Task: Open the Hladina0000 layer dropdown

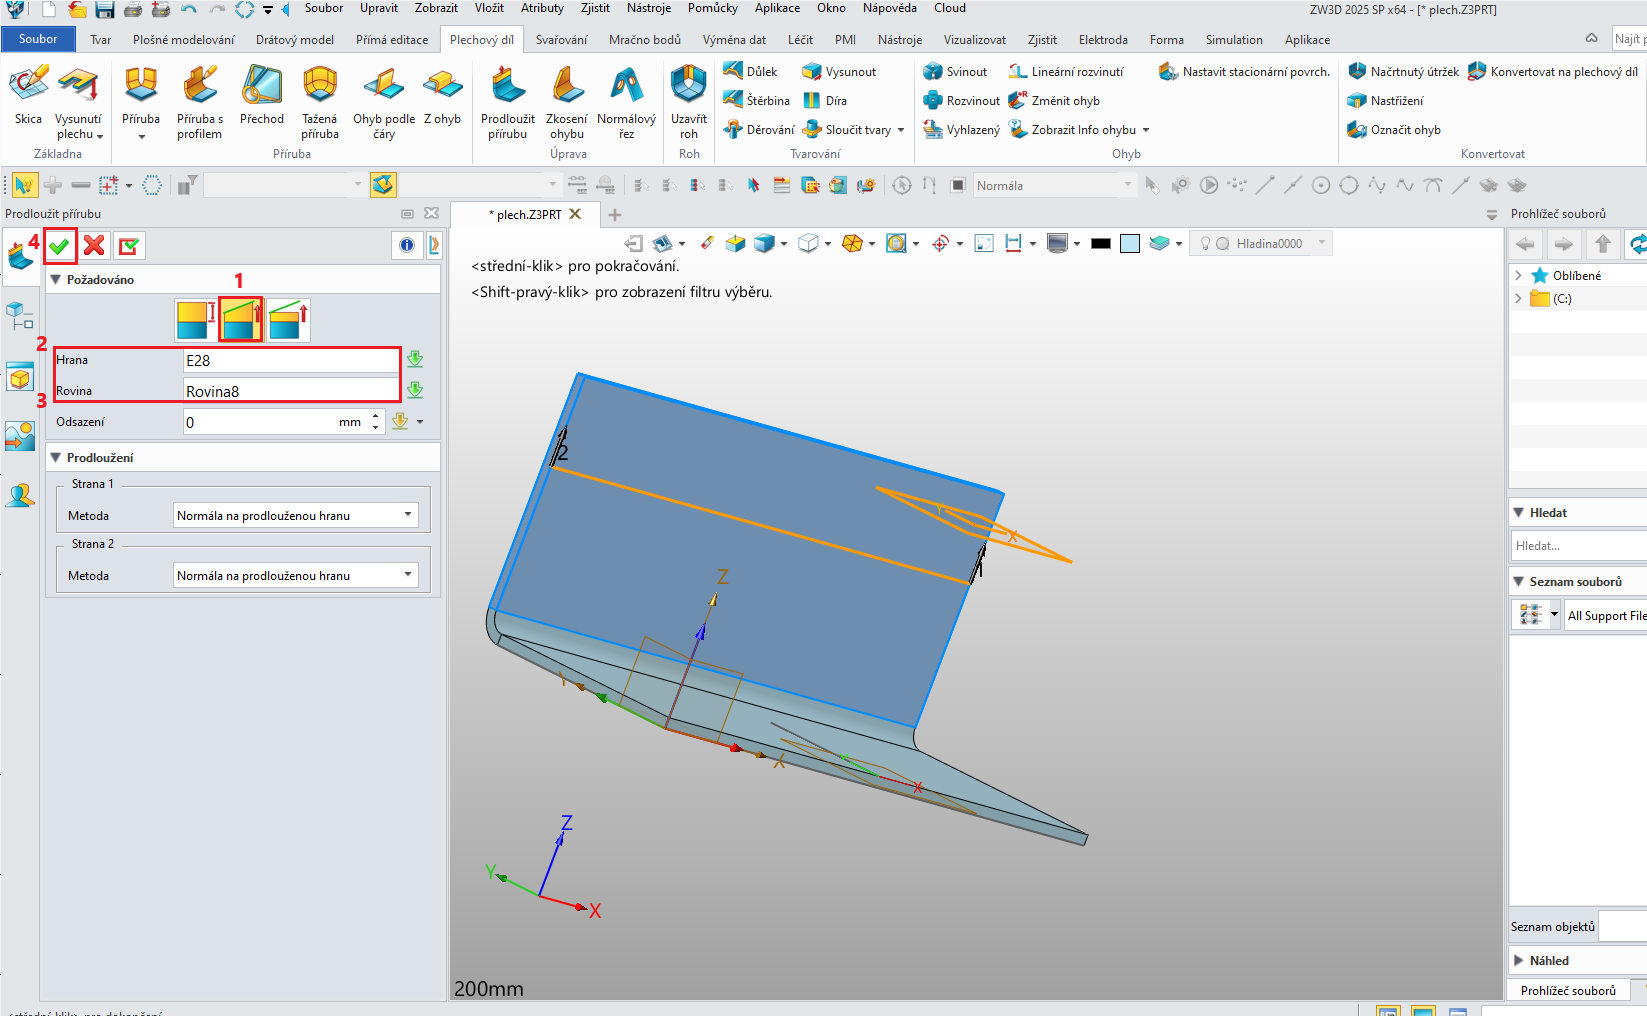Action: tap(1322, 243)
